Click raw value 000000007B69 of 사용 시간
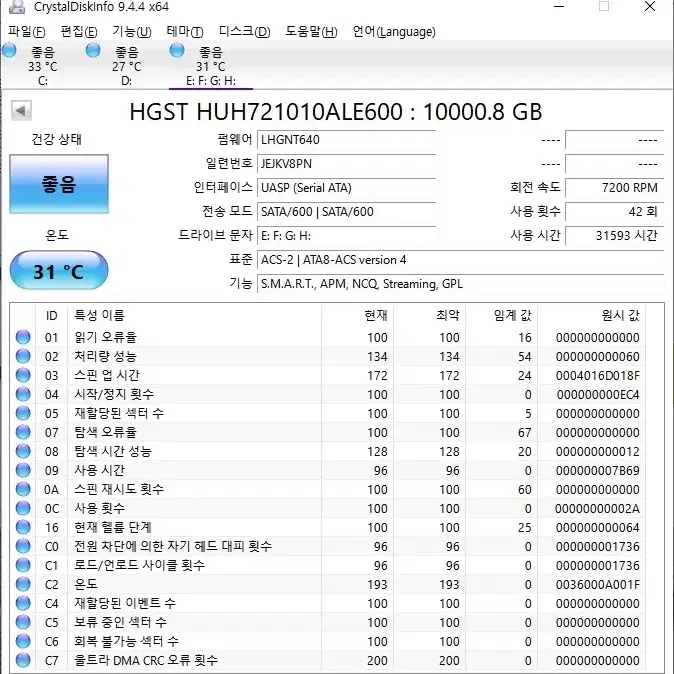Image resolution: width=674 pixels, height=674 pixels. 597,471
